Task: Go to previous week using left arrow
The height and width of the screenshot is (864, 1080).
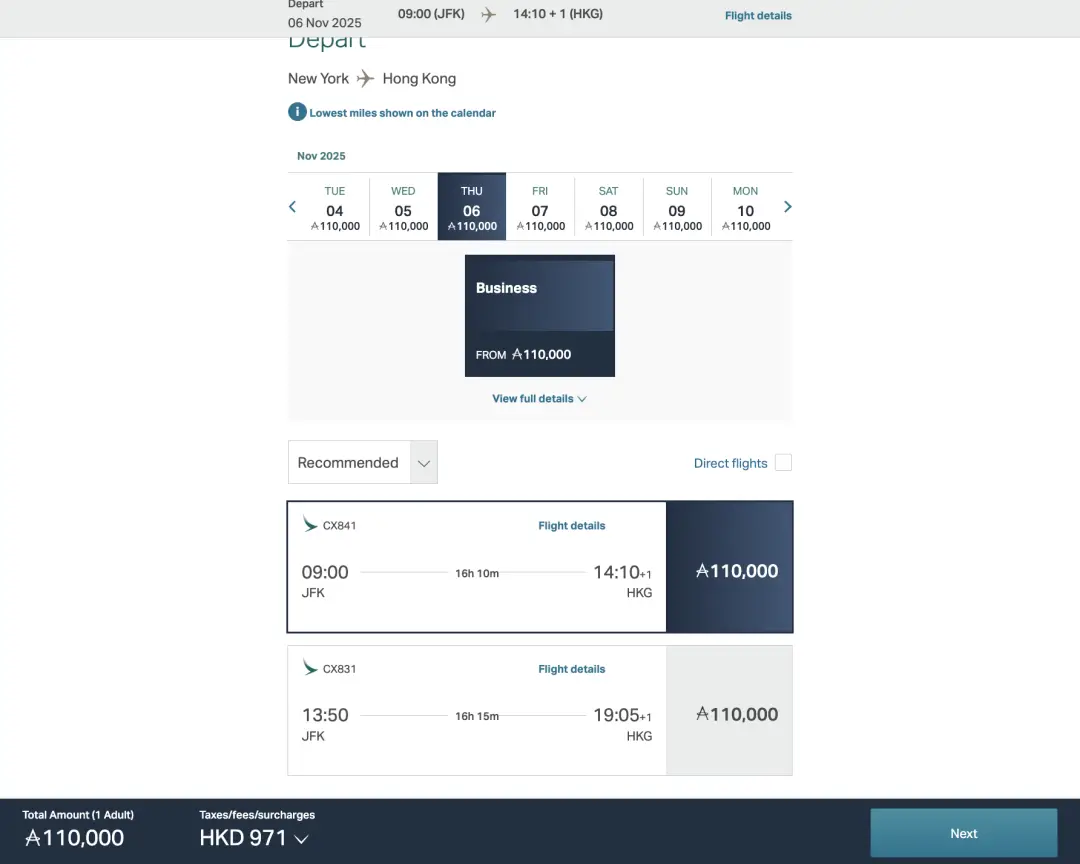Action: coord(292,207)
